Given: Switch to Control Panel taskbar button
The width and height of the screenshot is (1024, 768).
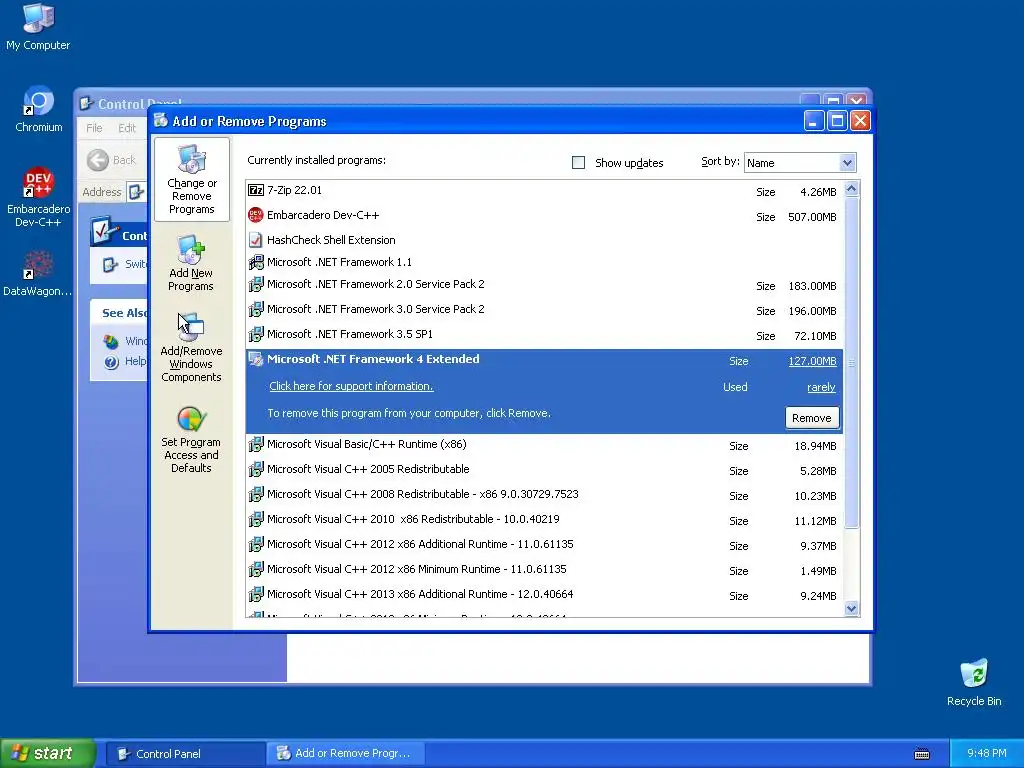Looking at the screenshot, I should (x=185, y=754).
